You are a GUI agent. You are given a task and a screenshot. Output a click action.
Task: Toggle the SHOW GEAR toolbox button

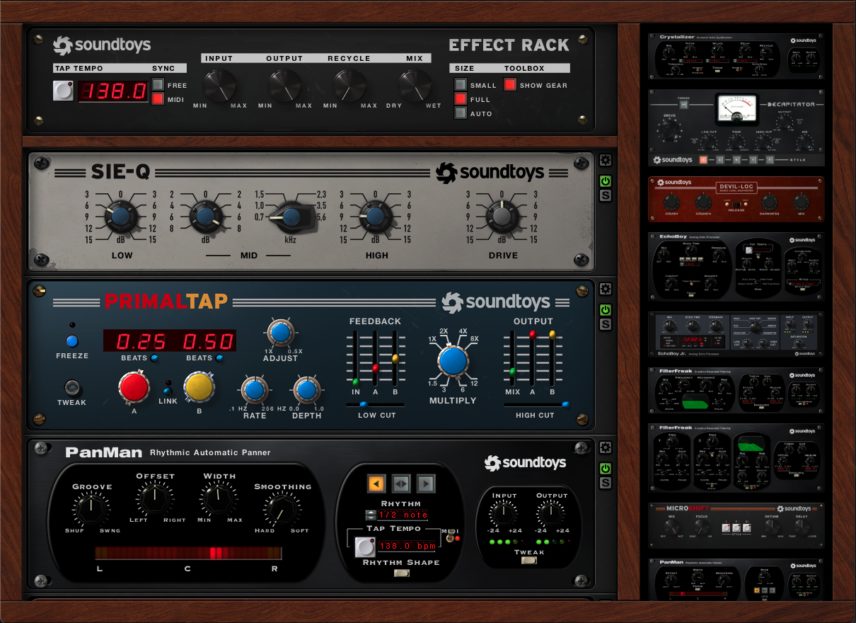pyautogui.click(x=510, y=85)
